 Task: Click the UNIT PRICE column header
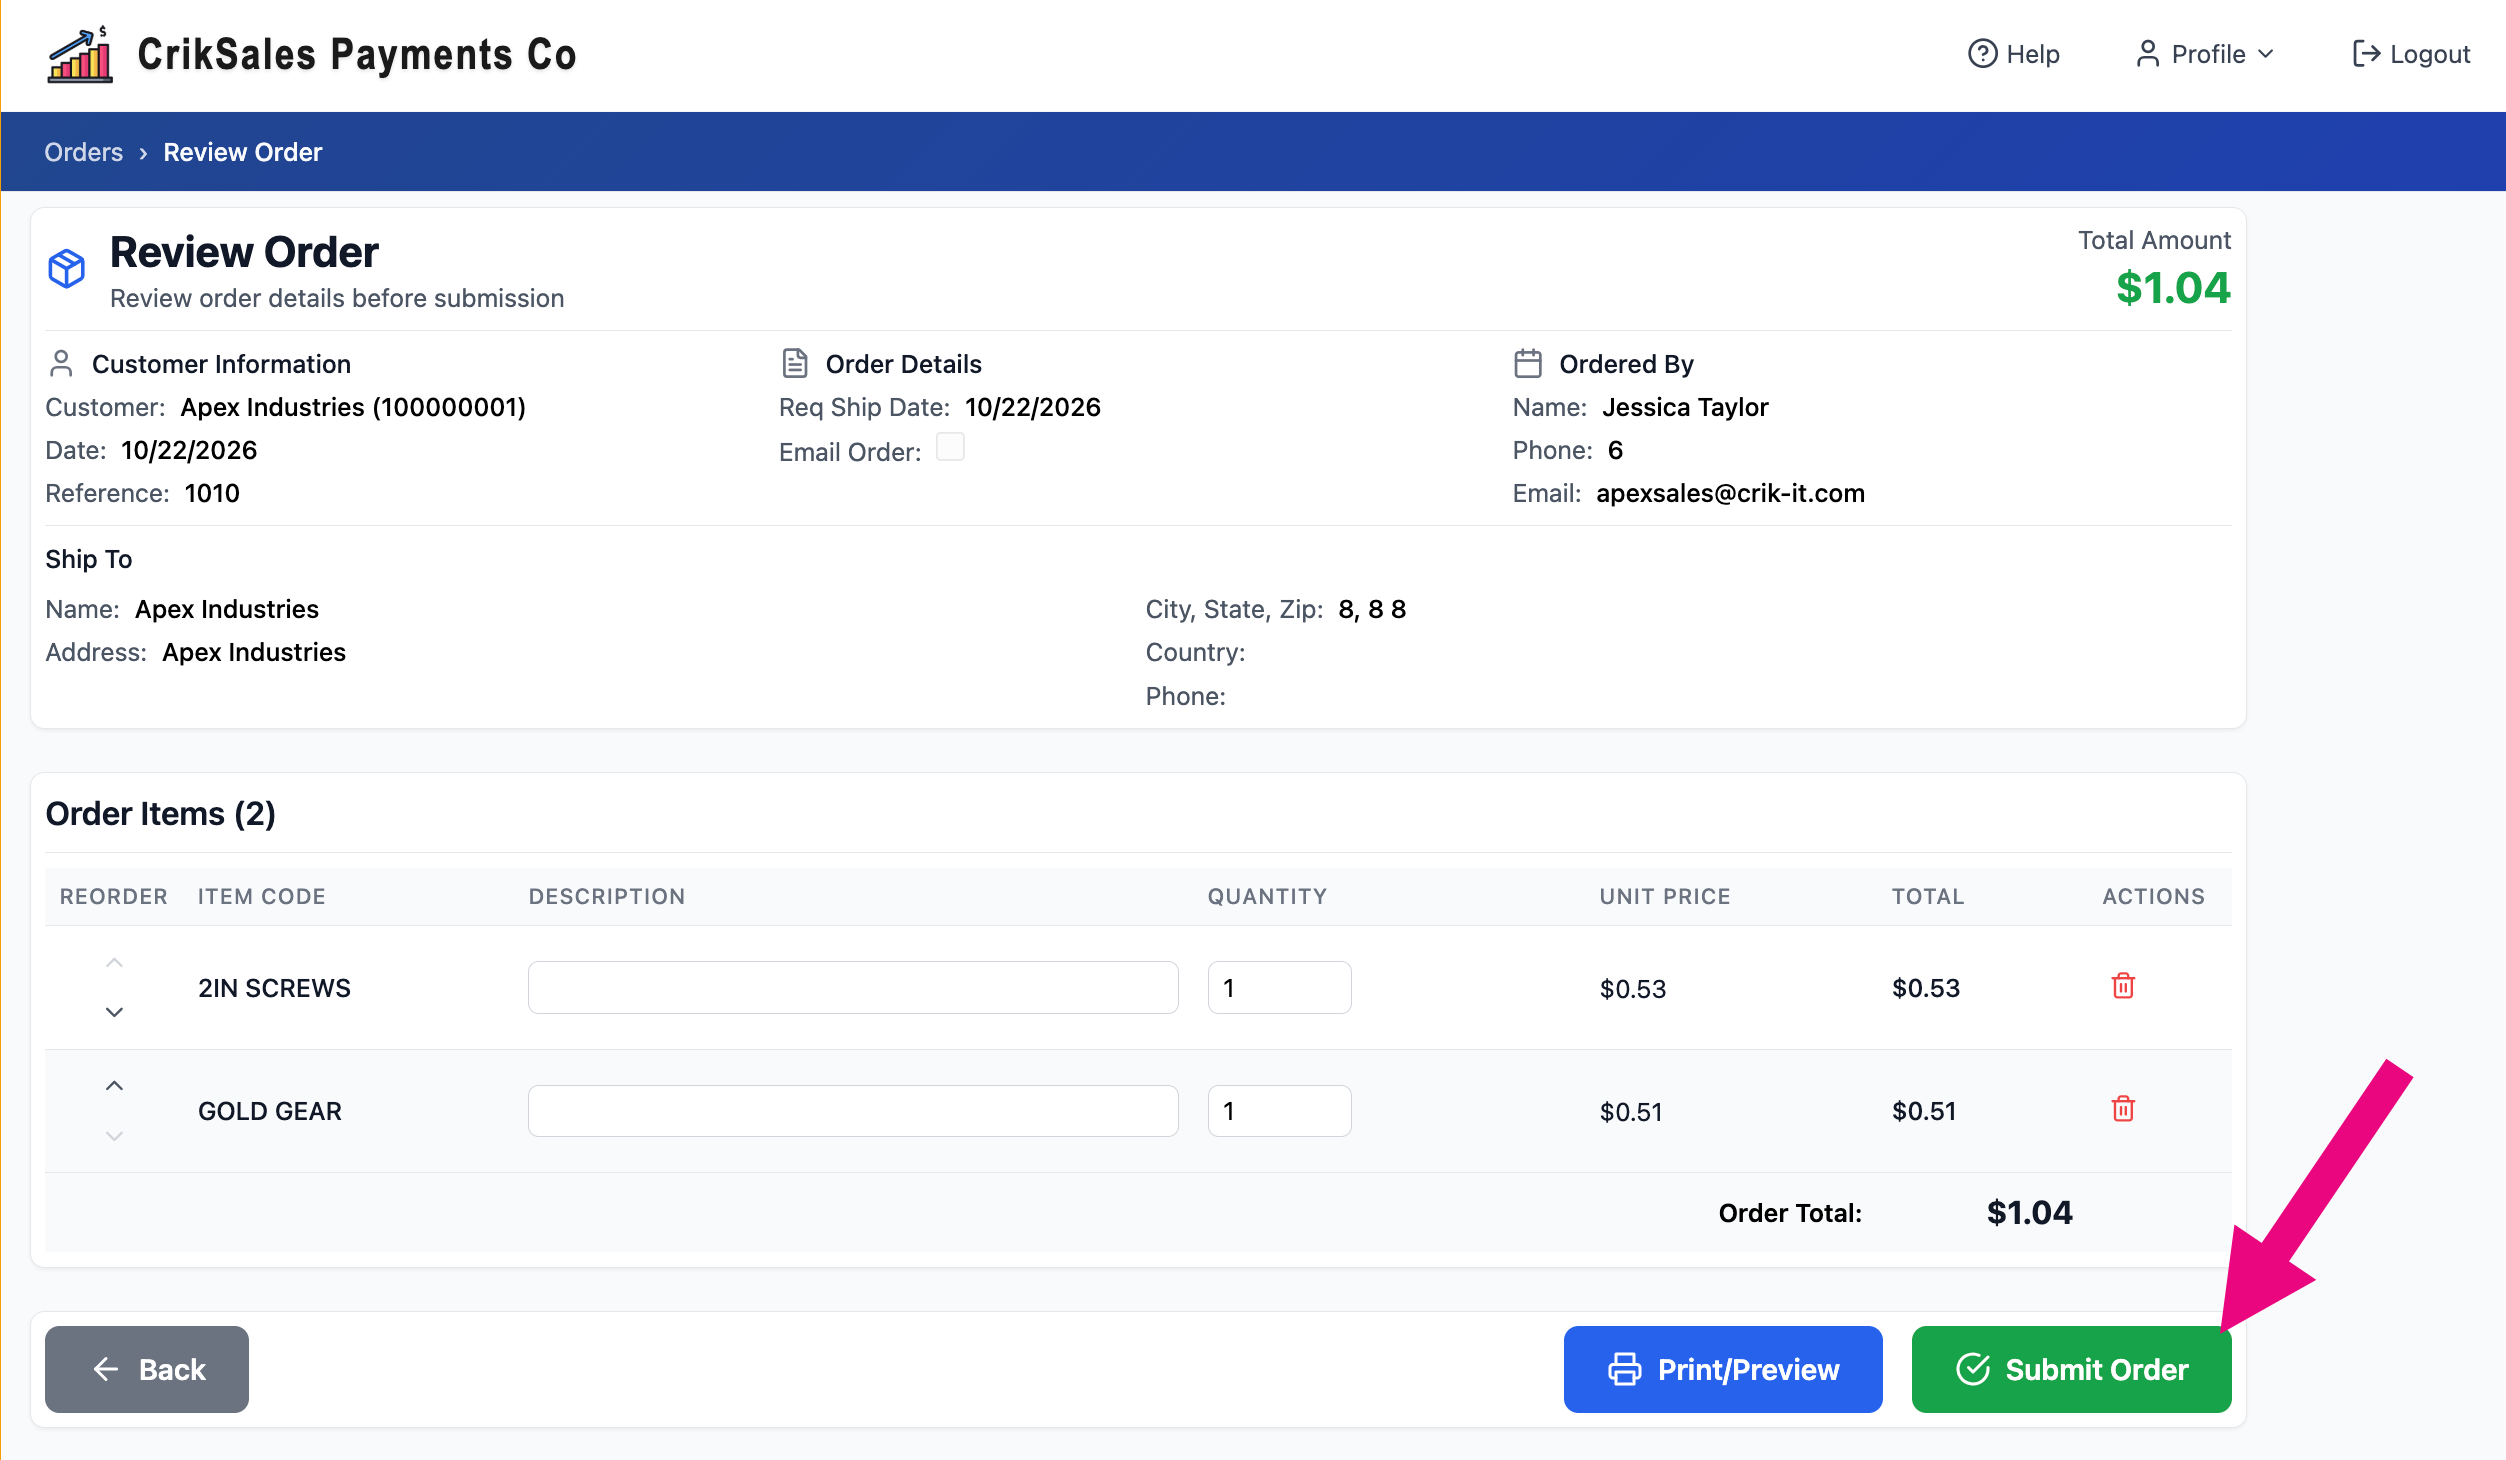(1665, 897)
